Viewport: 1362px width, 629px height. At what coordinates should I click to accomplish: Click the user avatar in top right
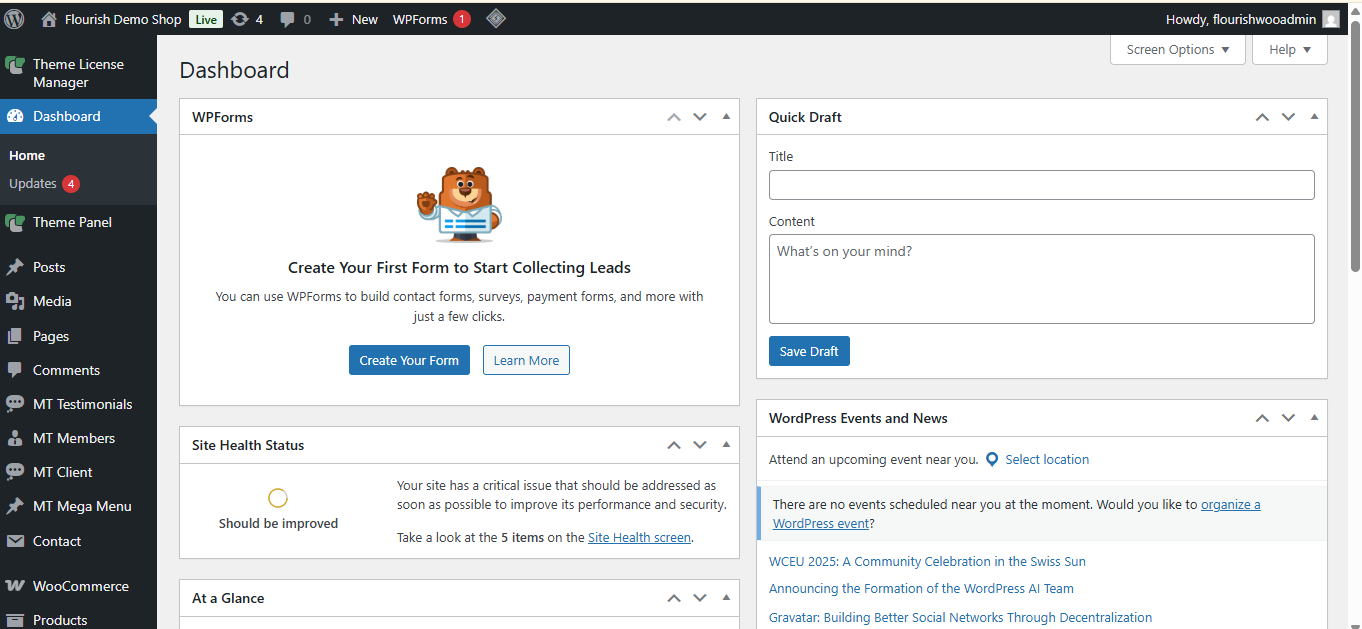pos(1330,19)
